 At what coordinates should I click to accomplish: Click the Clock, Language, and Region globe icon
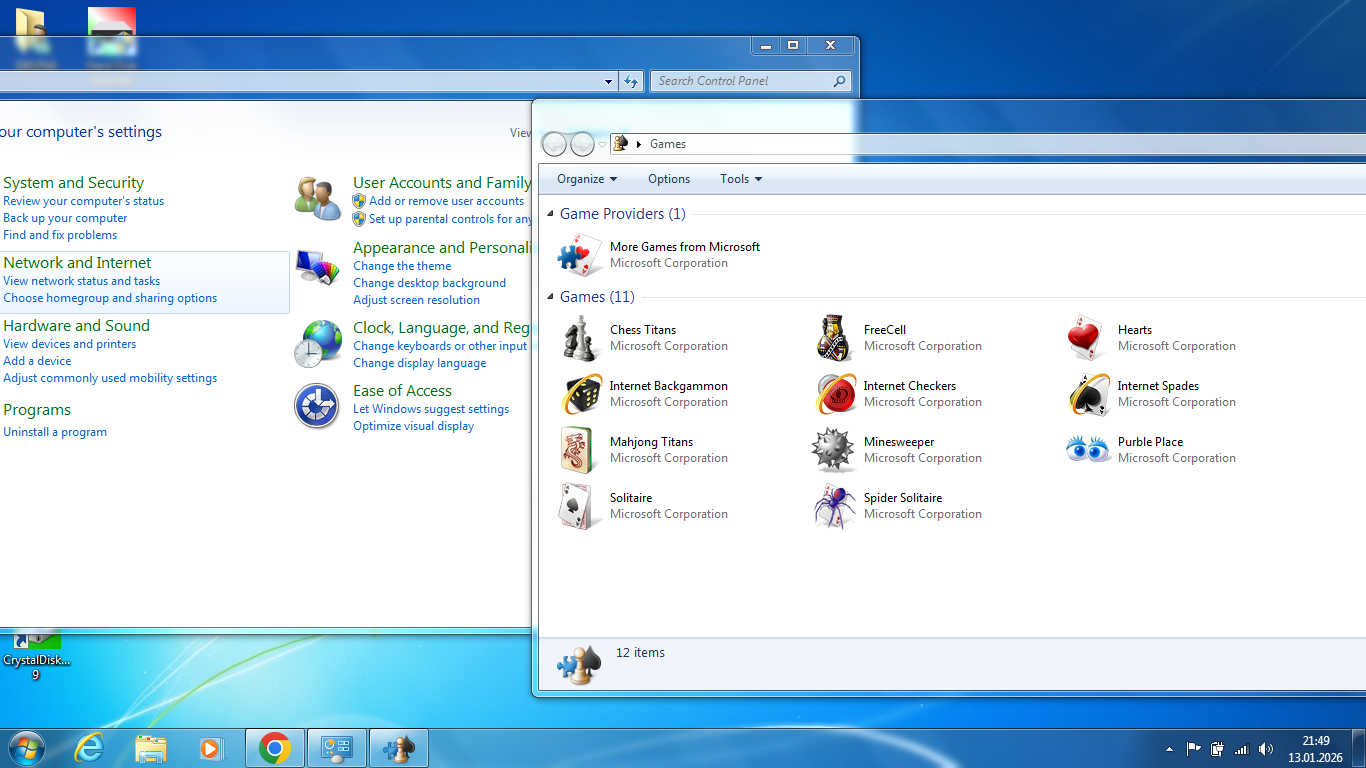pos(318,343)
